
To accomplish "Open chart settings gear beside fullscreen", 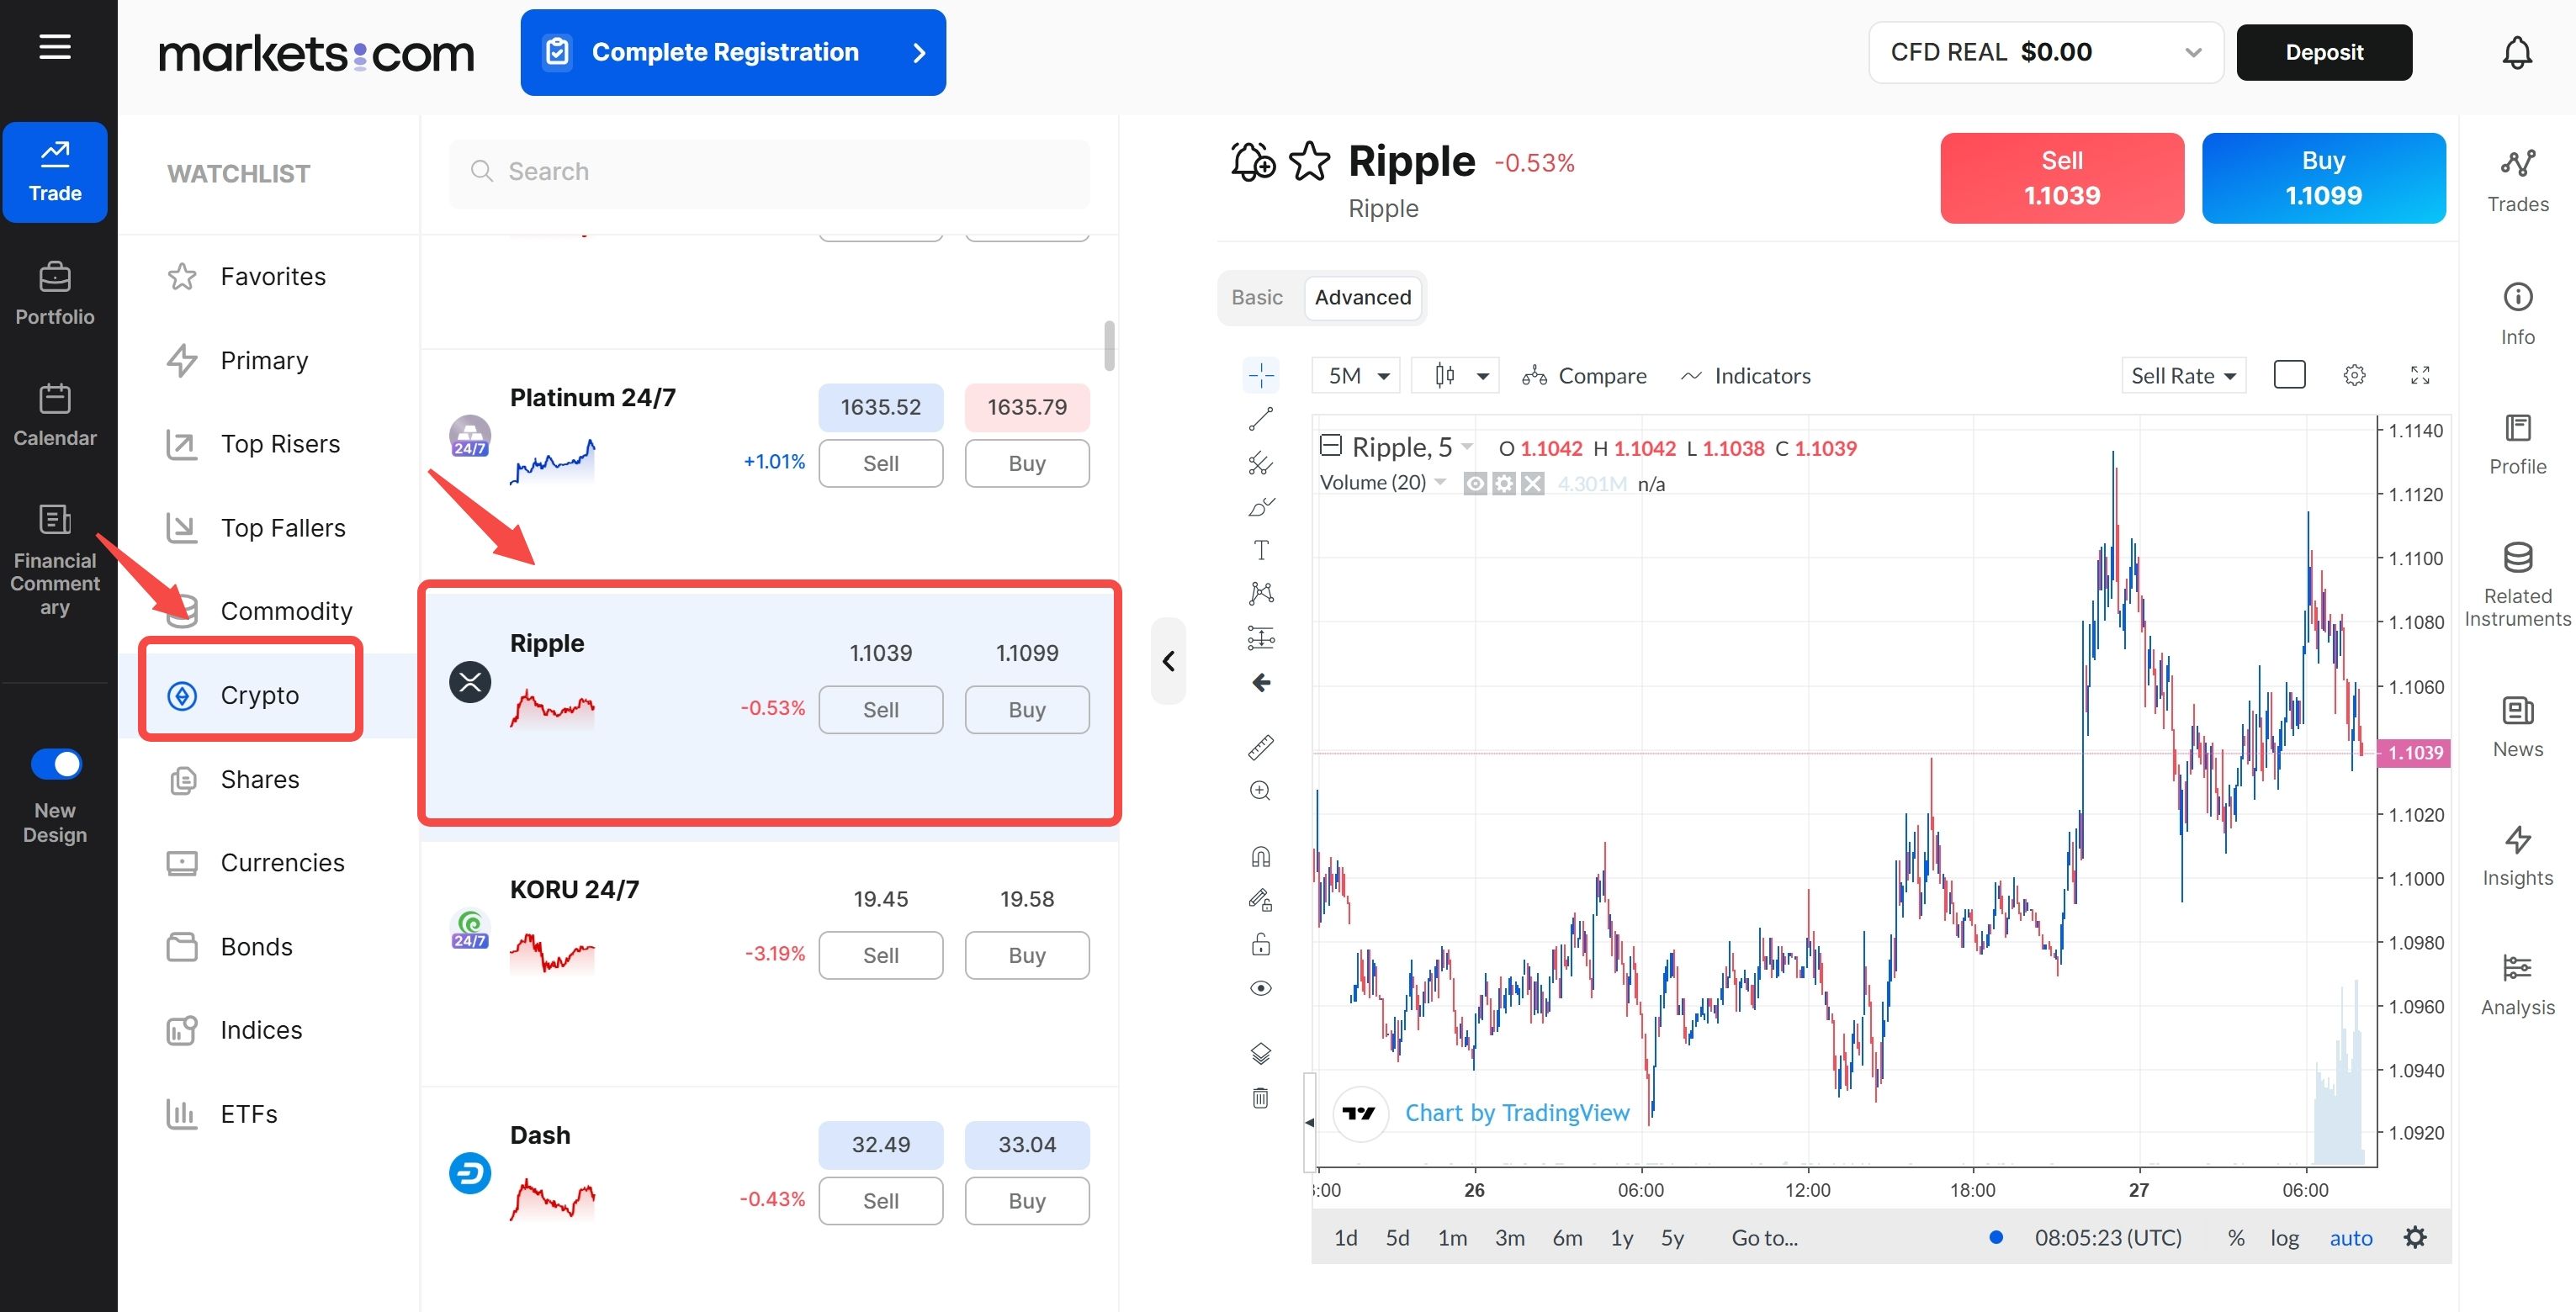I will tap(2354, 375).
